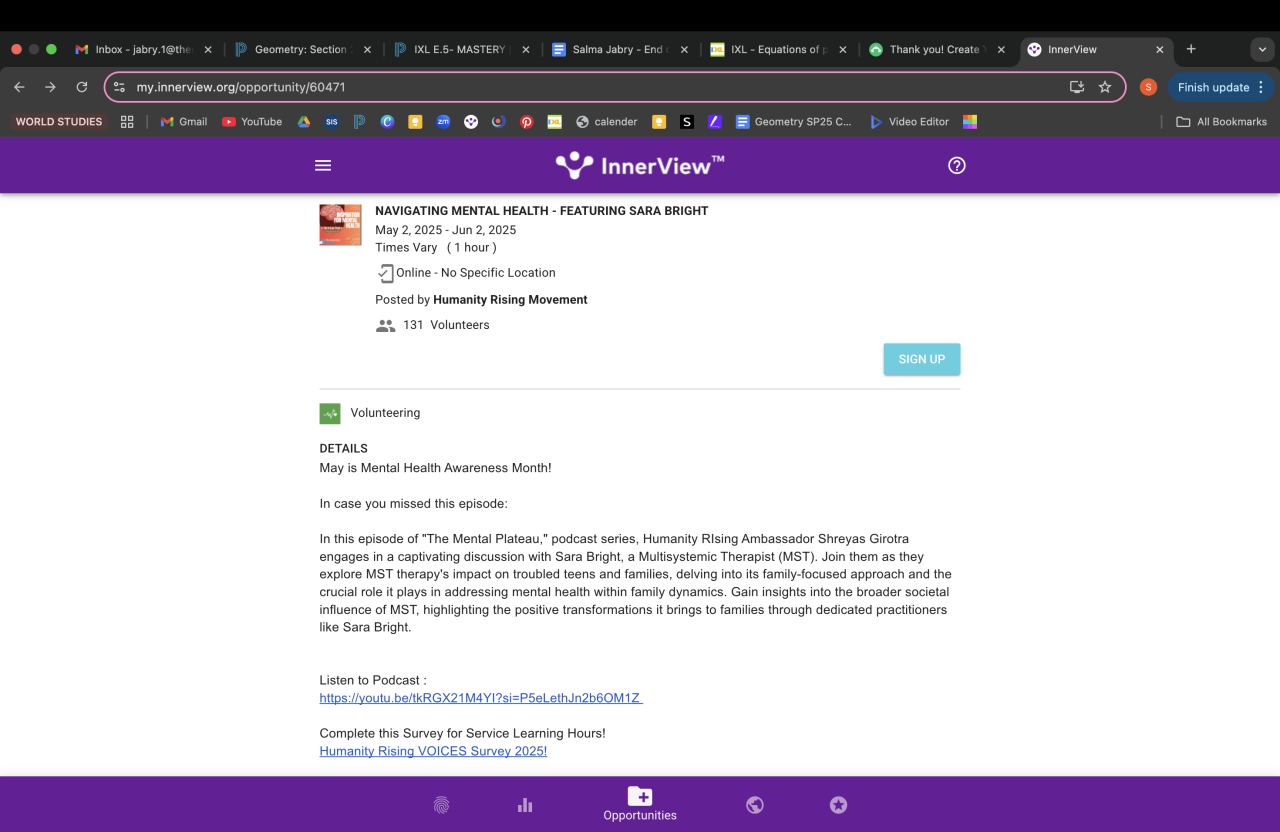Click the SIGN UP button
The height and width of the screenshot is (832, 1280).
pyautogui.click(x=922, y=359)
